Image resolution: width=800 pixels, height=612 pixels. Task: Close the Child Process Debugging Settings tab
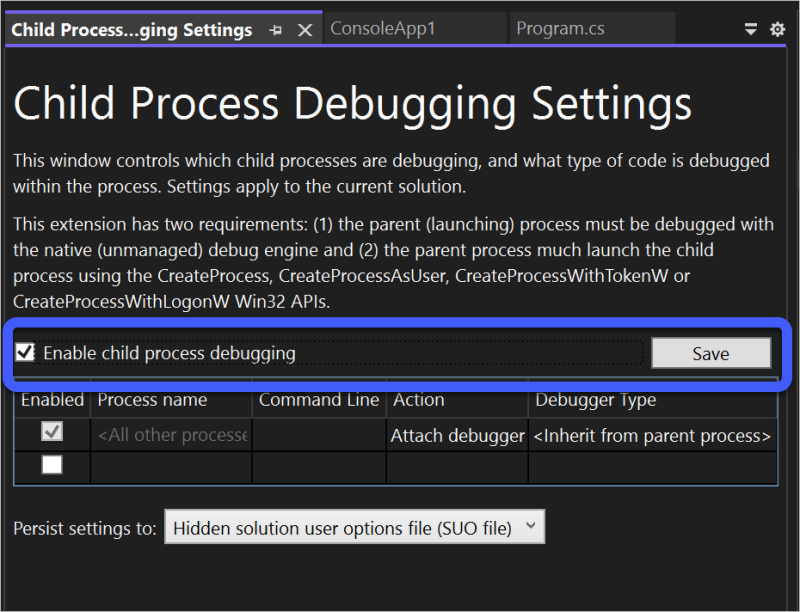click(305, 30)
